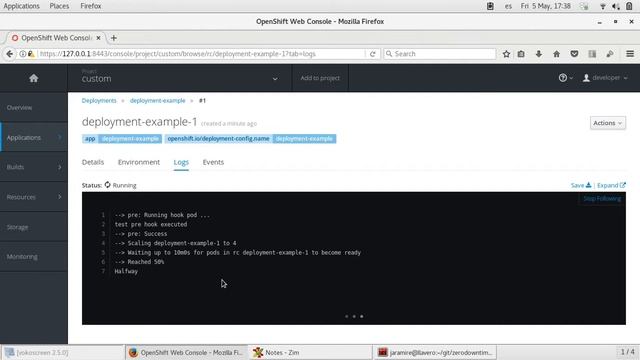Click Add to project button

pos(320,78)
